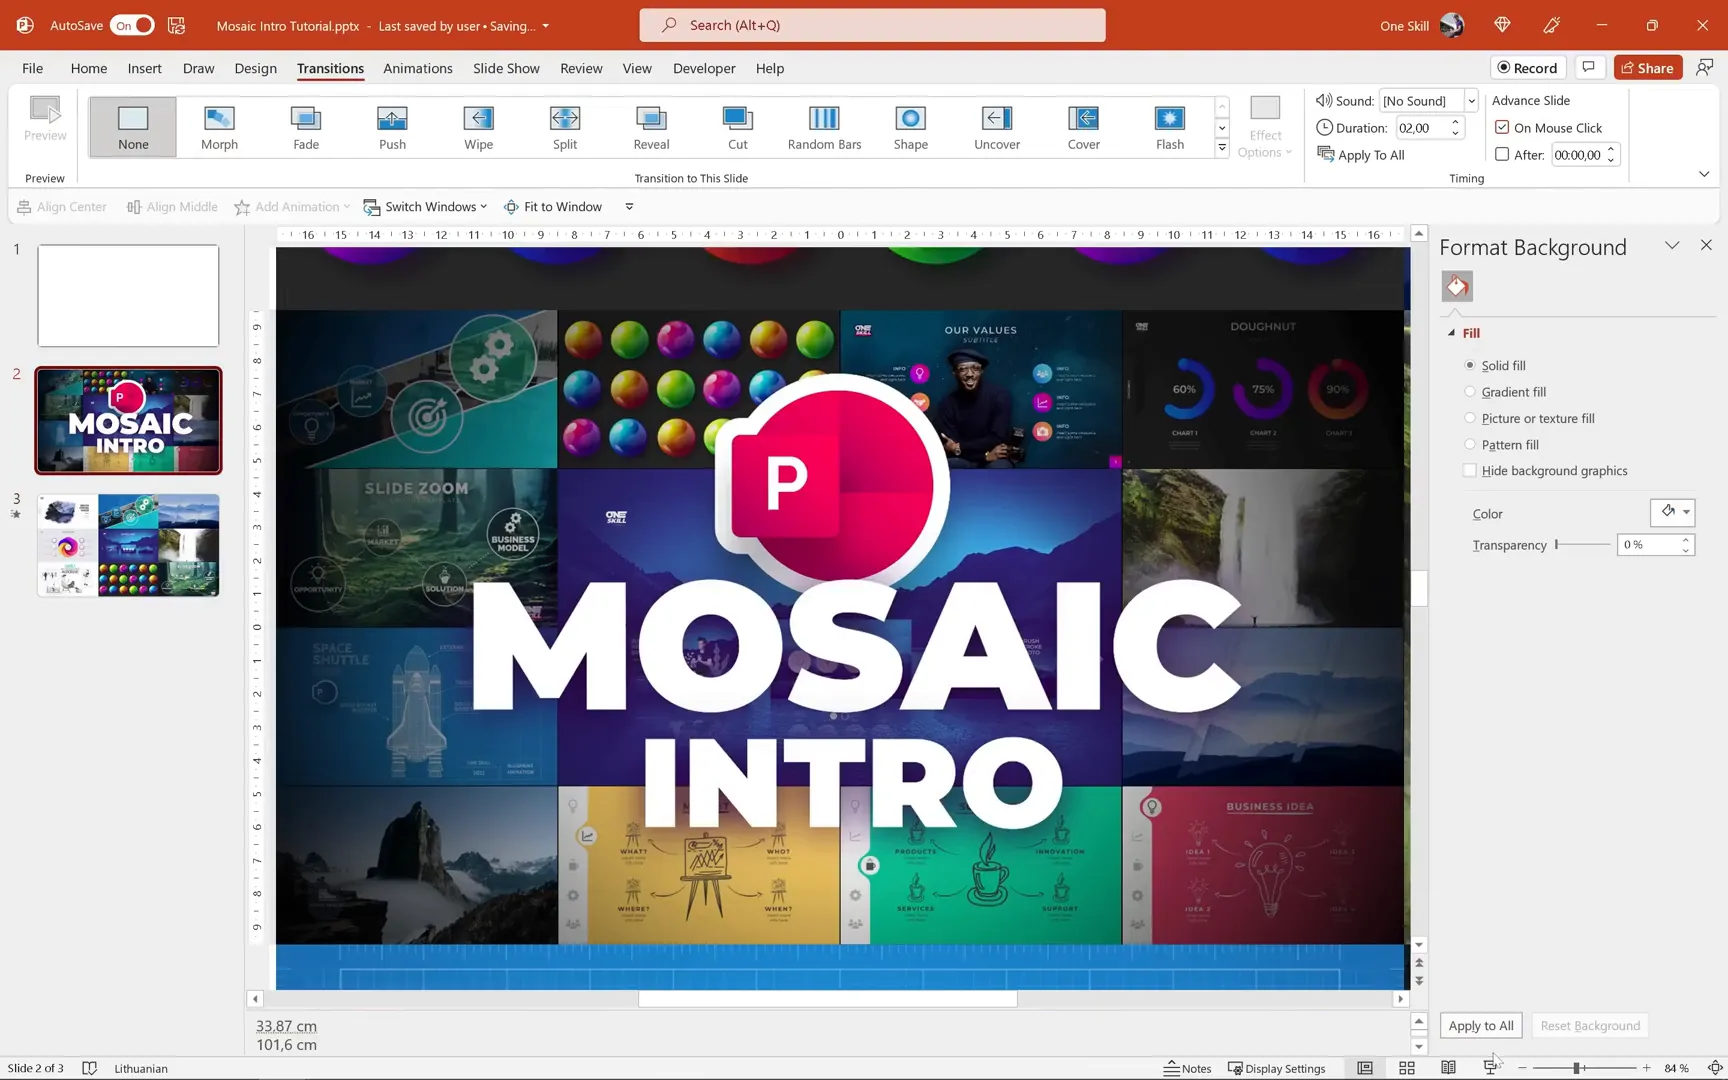The width and height of the screenshot is (1728, 1080).
Task: Apply the Flash transition
Action: coord(1170,127)
